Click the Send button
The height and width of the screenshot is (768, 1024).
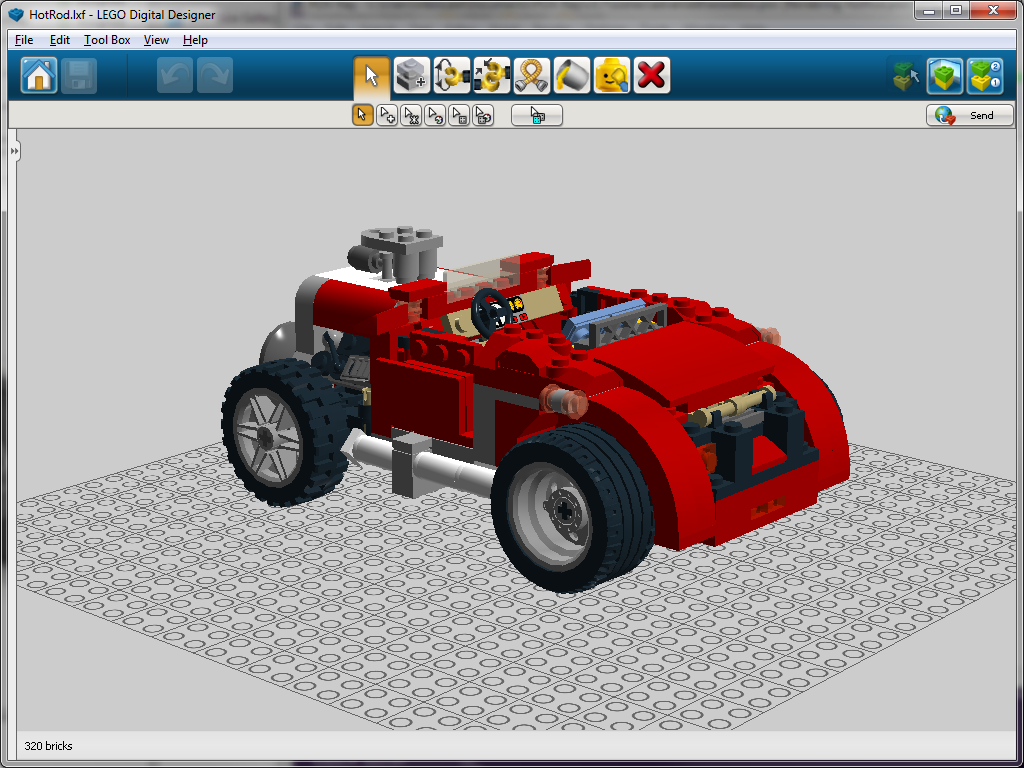point(969,115)
